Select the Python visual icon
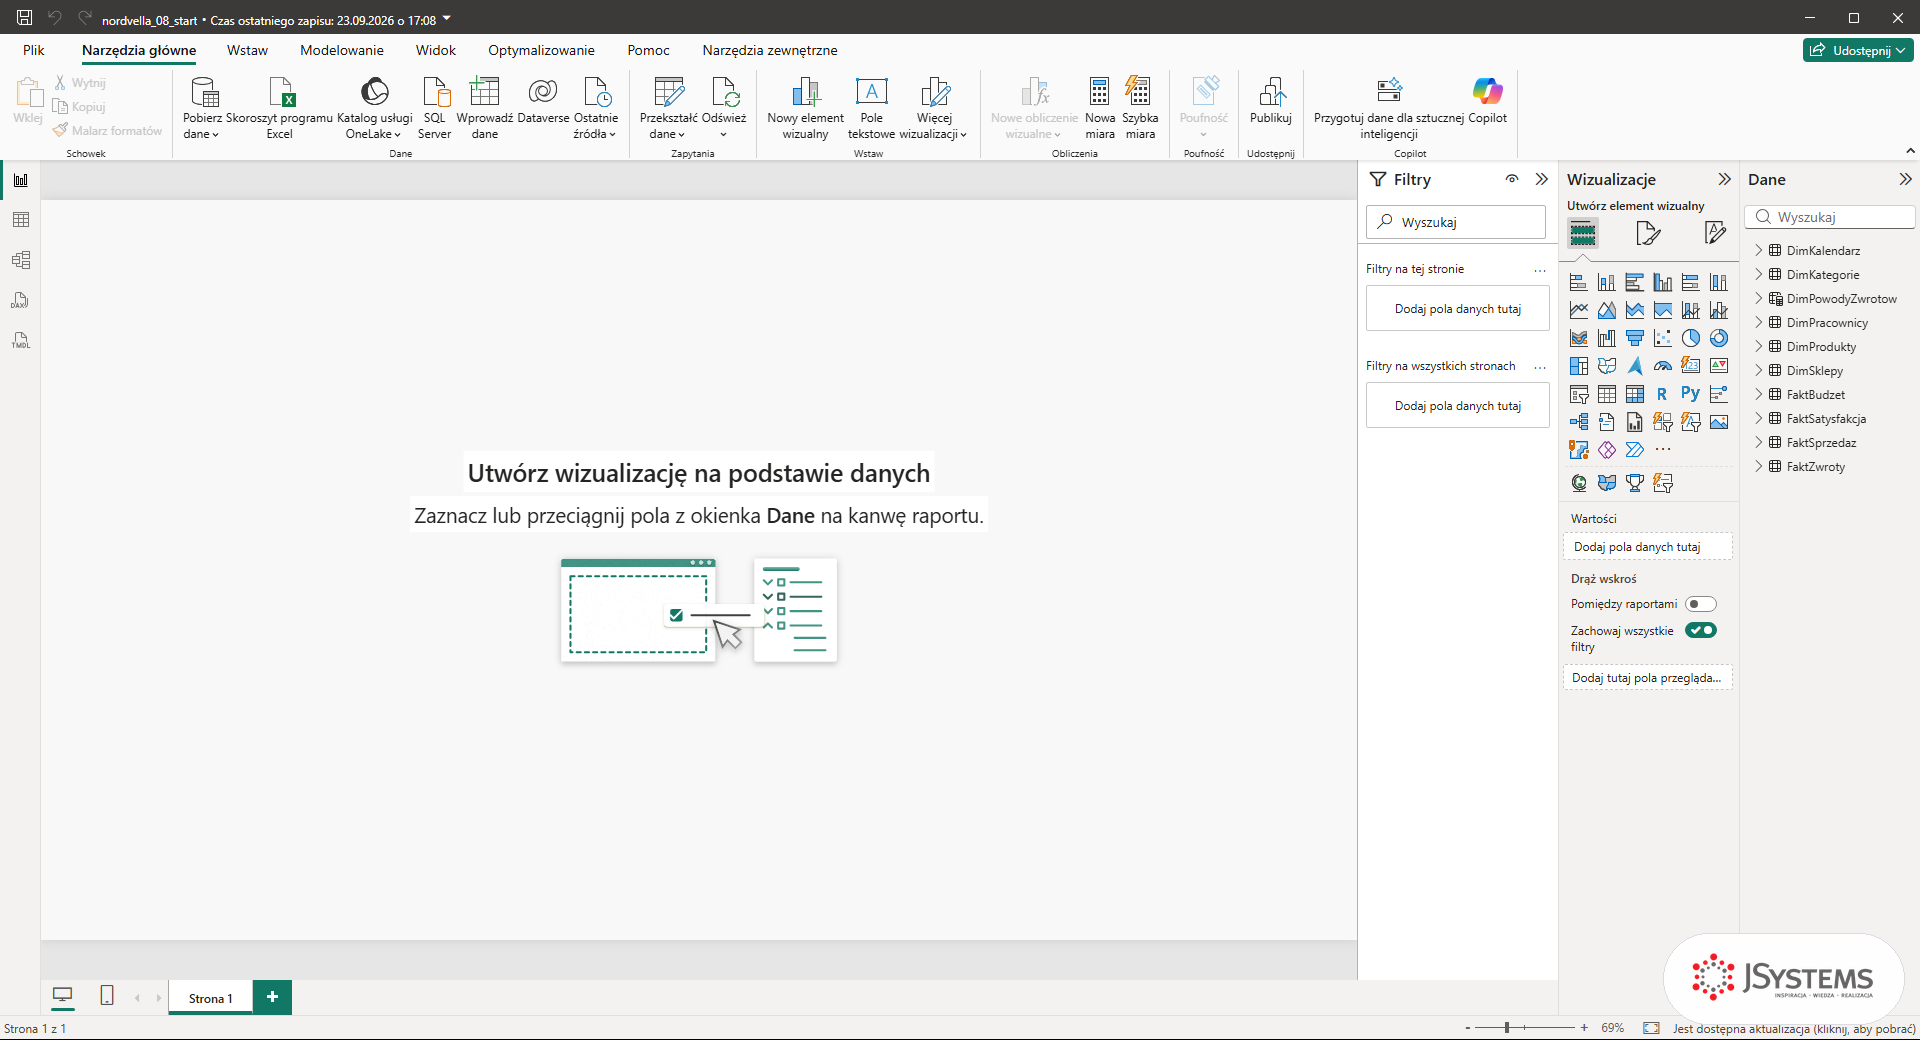The image size is (1920, 1040). coord(1690,394)
